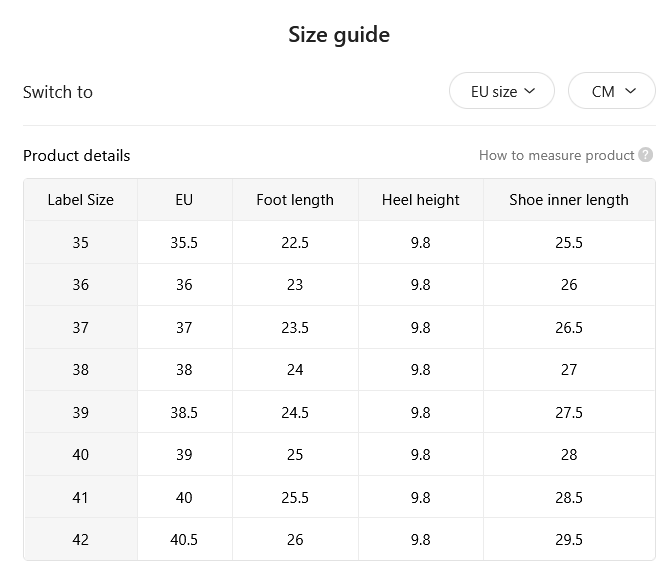This screenshot has height=573, width=660.
Task: Select label size 38 row cell
Action: (x=80, y=370)
